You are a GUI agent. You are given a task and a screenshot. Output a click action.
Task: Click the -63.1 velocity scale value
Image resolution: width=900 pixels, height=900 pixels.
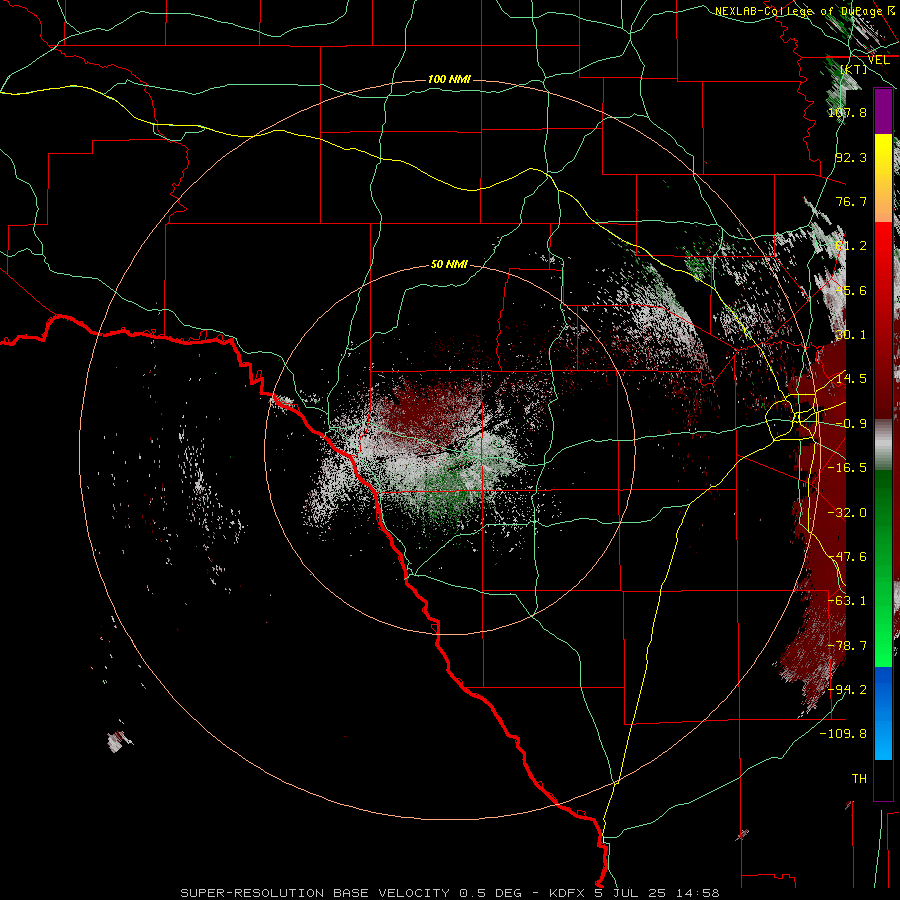coord(847,600)
